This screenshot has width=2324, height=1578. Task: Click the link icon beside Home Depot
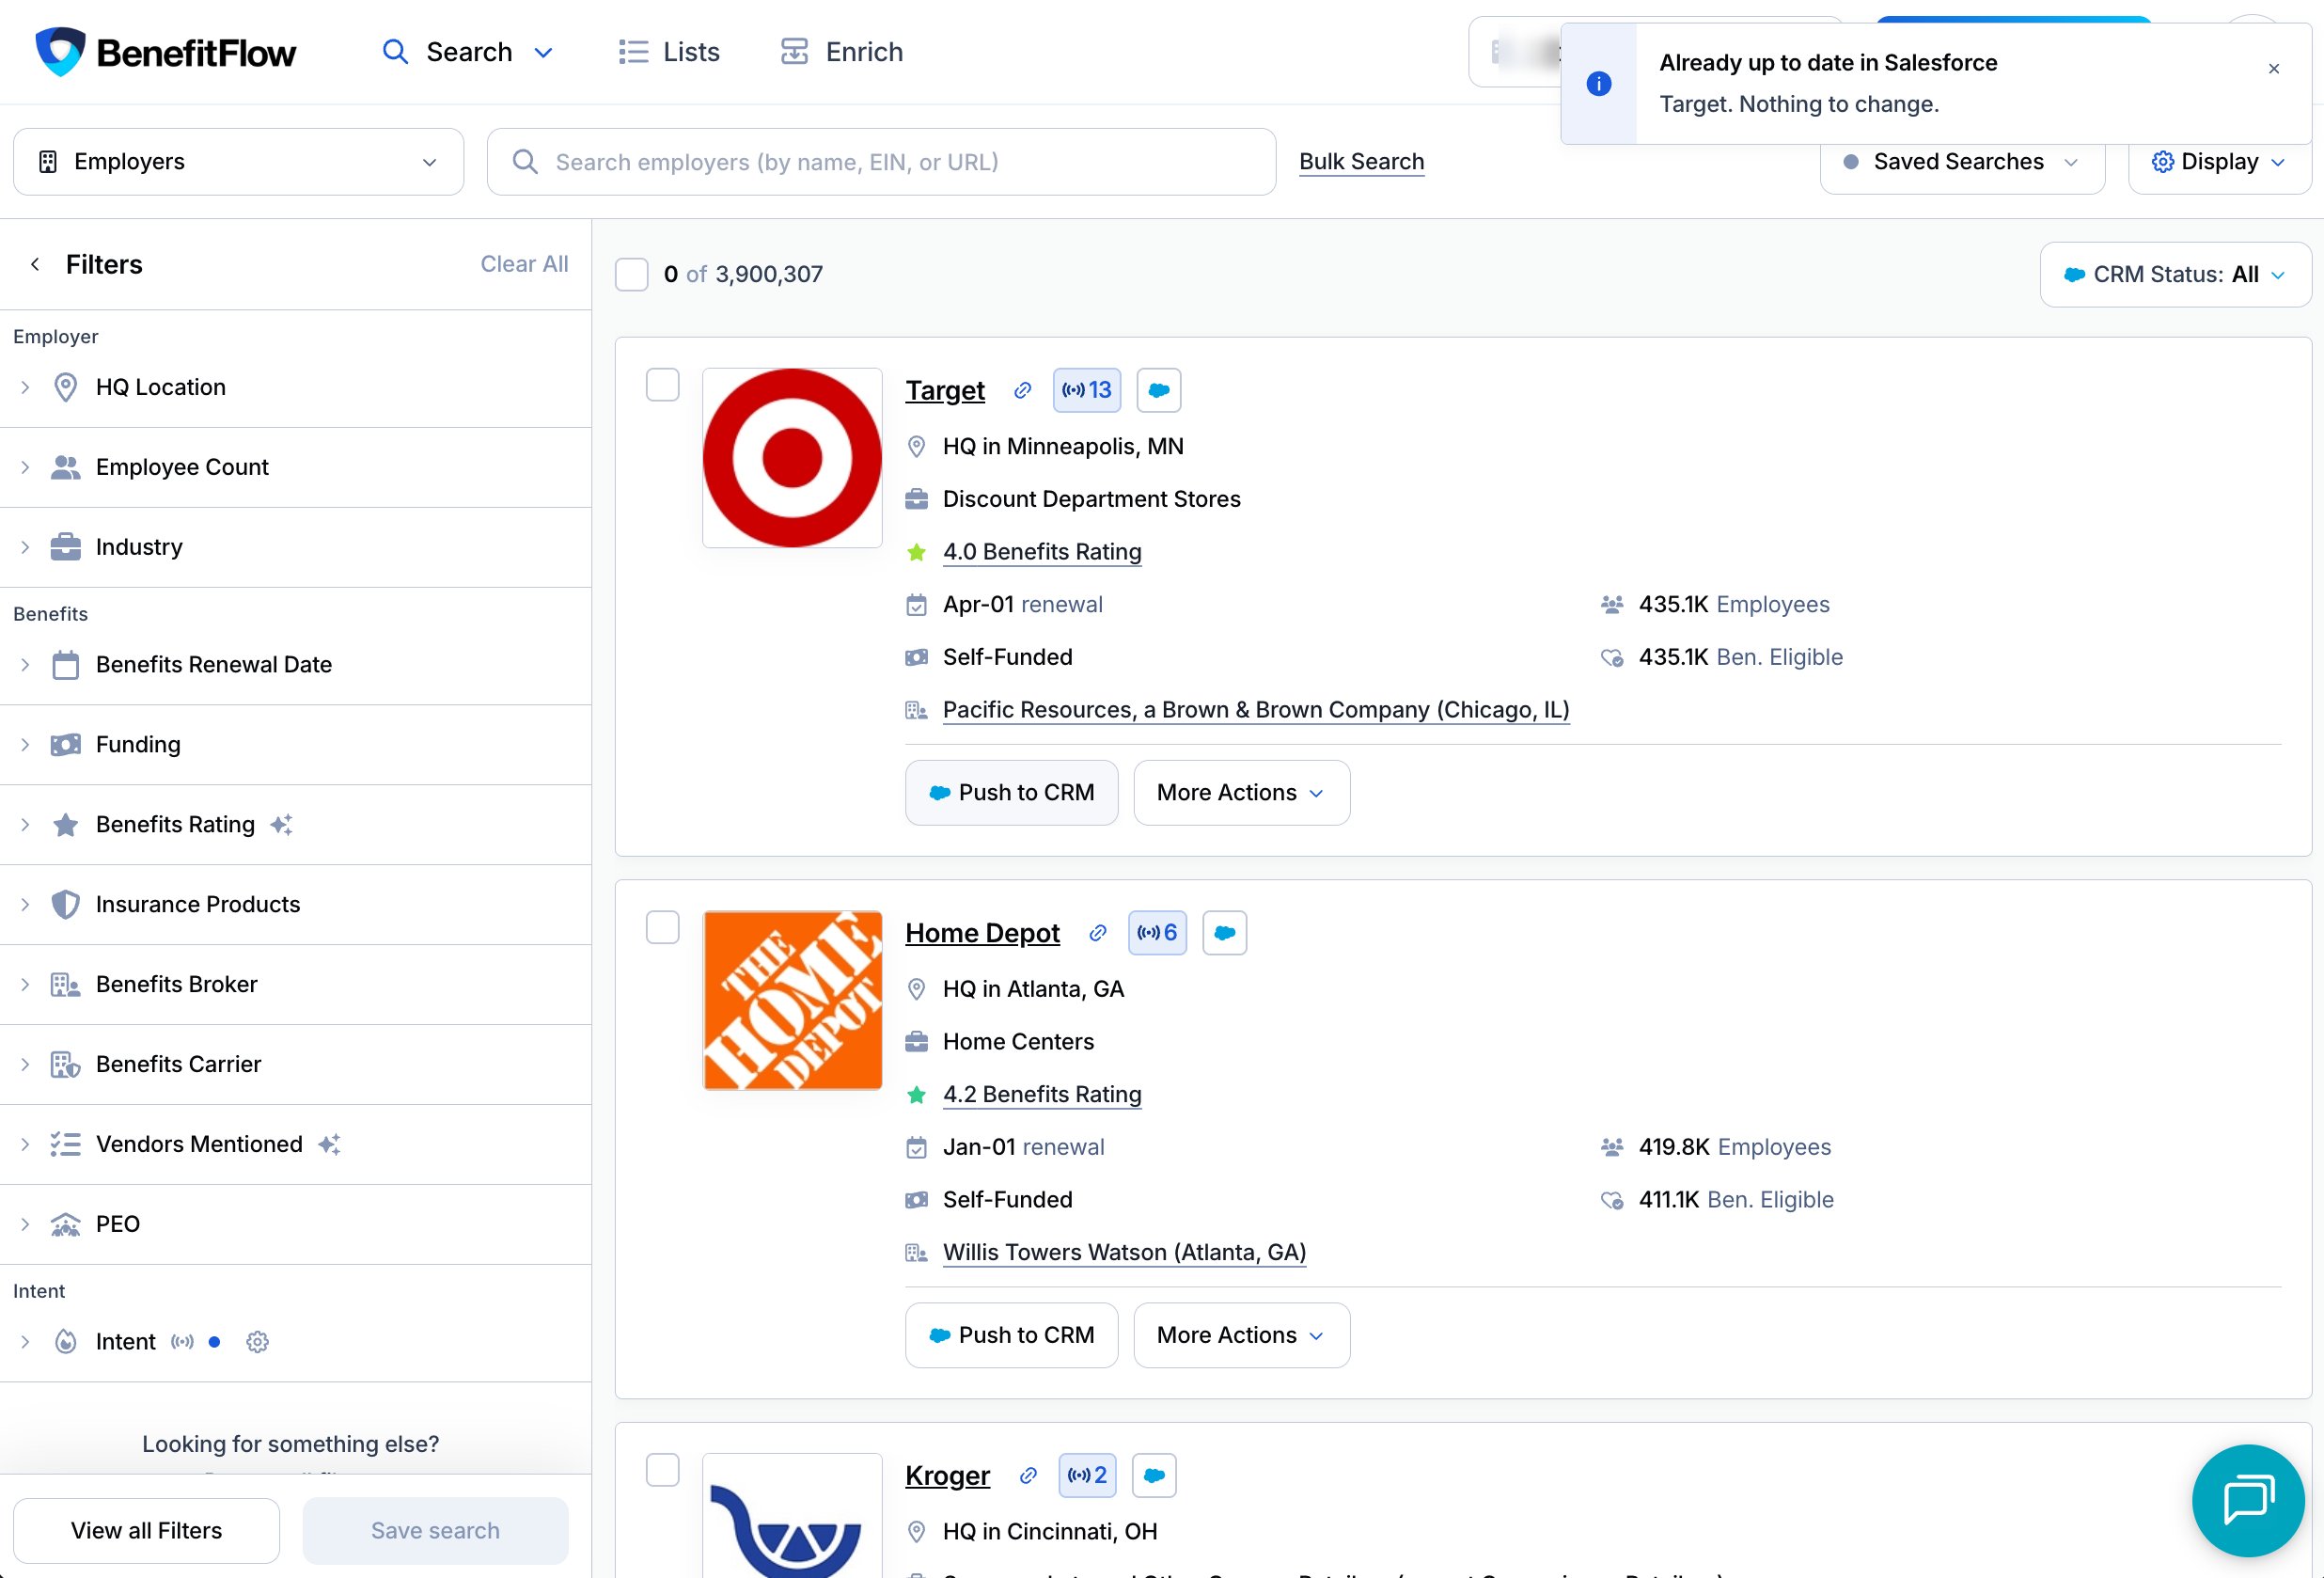[1097, 933]
